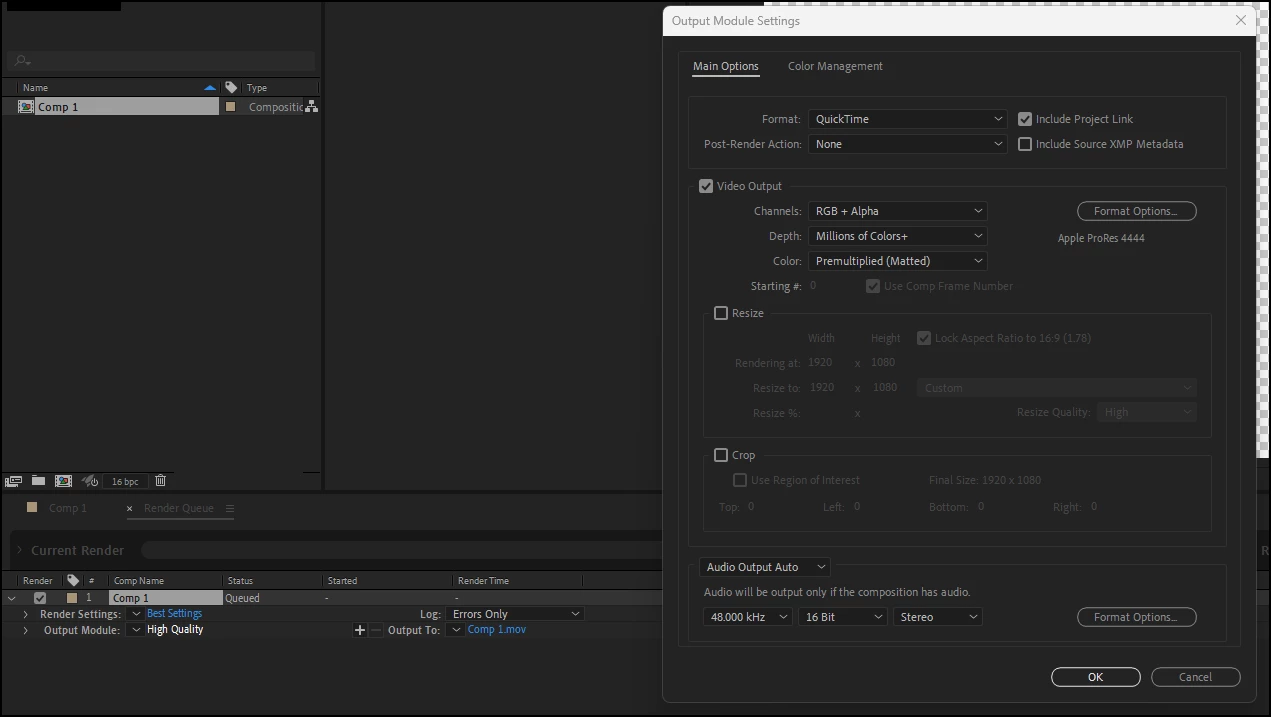
Task: Open the Depth Millions of Colors+ dropdown
Action: [898, 236]
